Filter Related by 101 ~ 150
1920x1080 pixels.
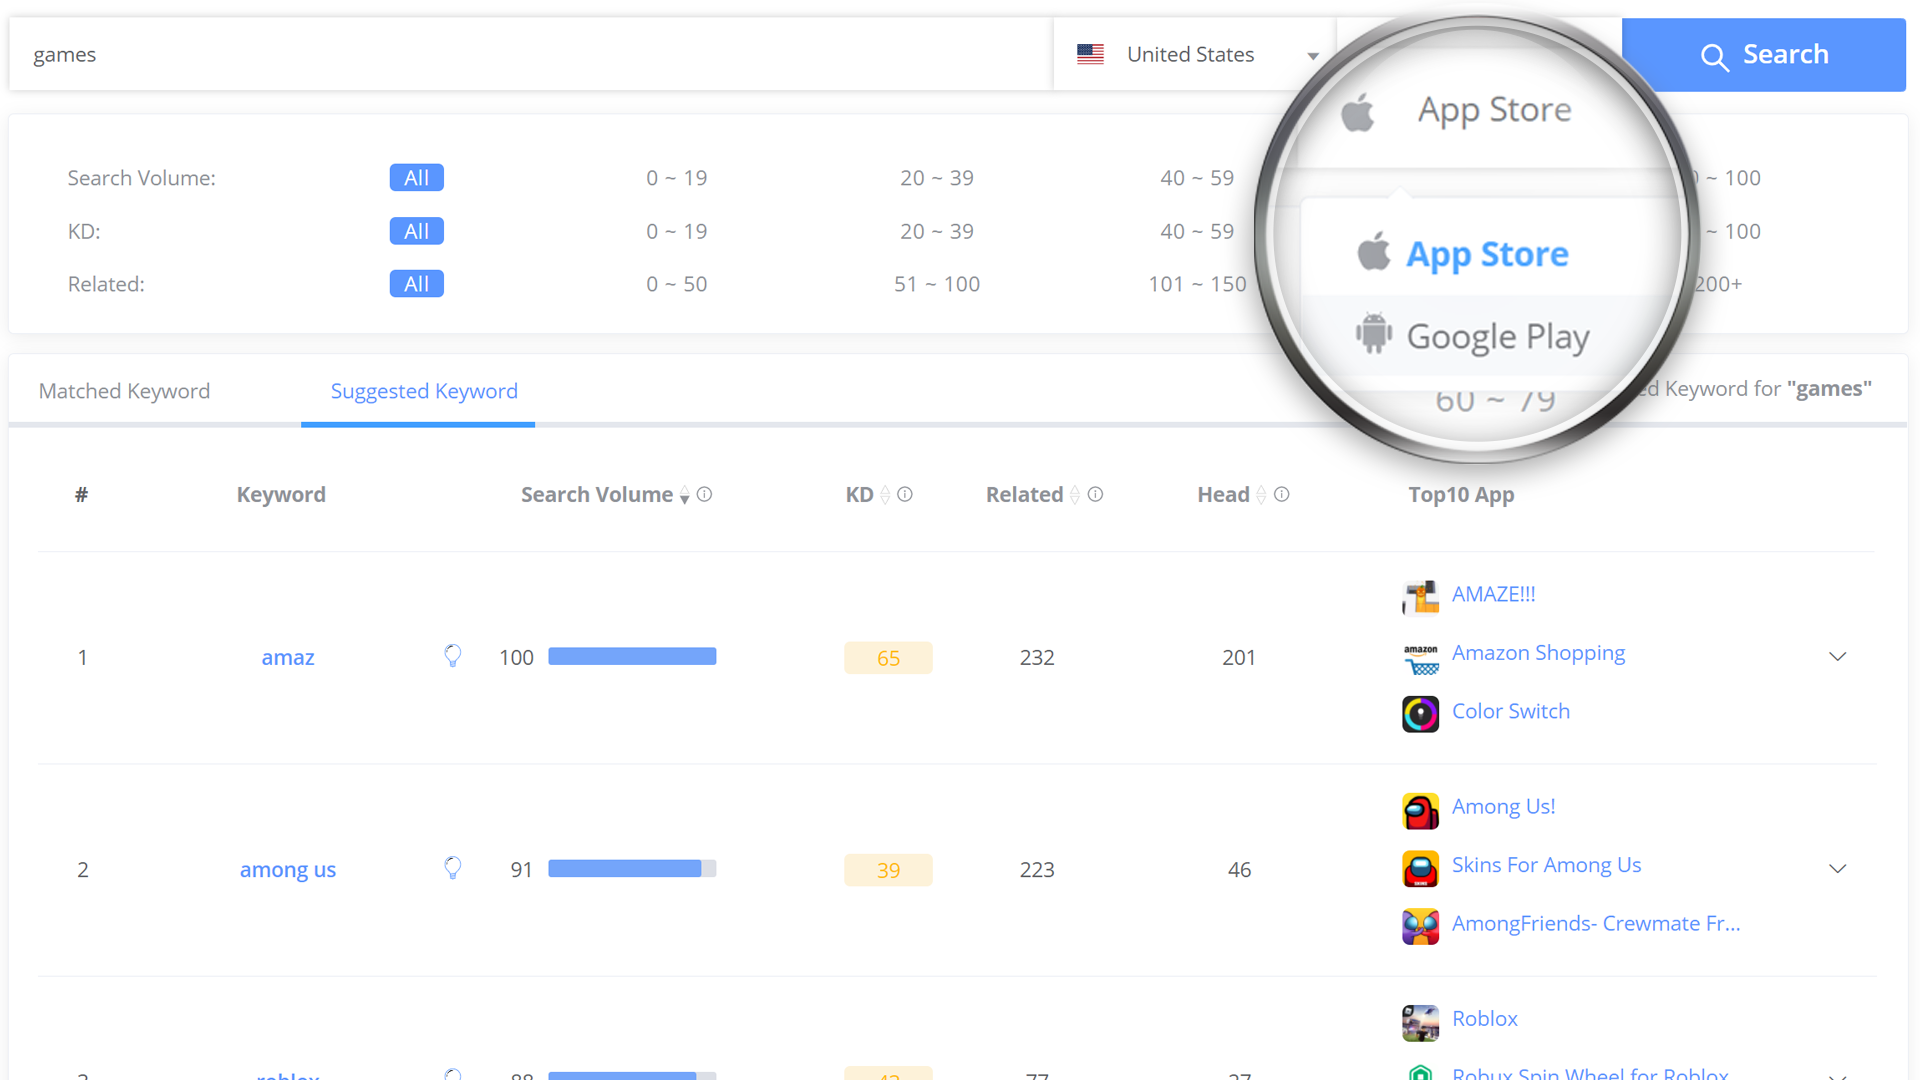[1197, 284]
